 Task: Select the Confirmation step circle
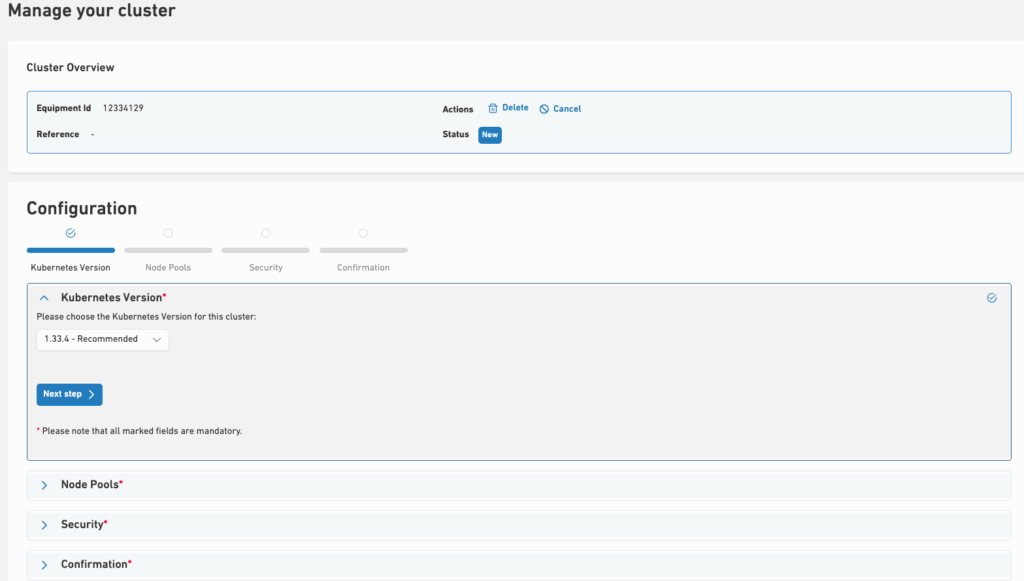point(363,233)
